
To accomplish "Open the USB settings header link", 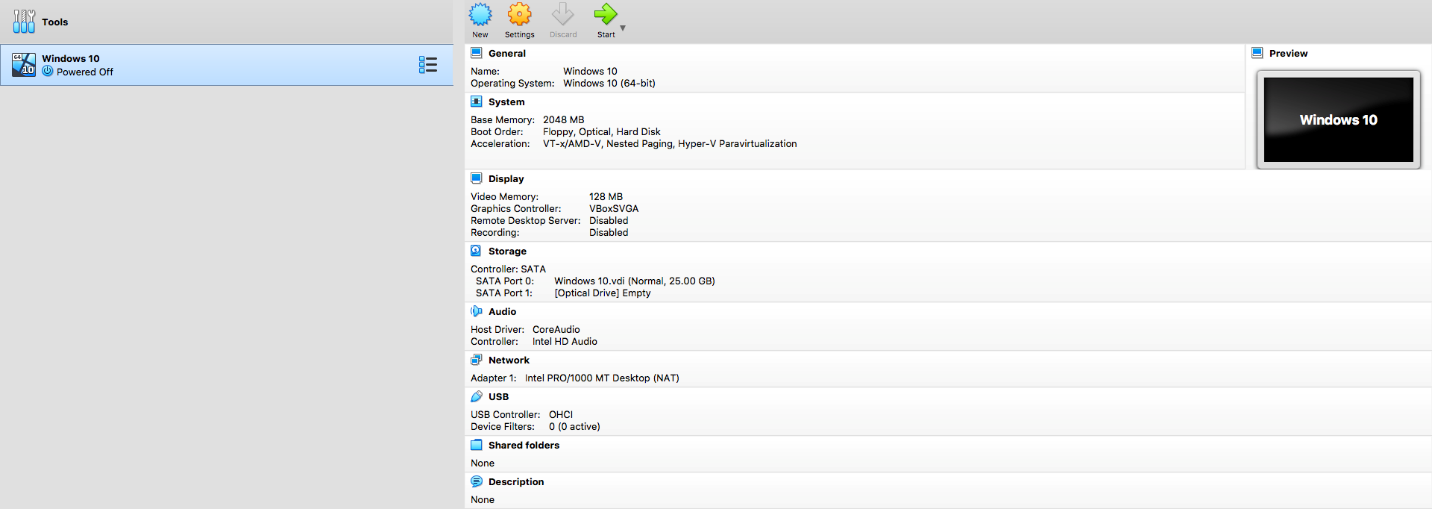I will point(498,397).
